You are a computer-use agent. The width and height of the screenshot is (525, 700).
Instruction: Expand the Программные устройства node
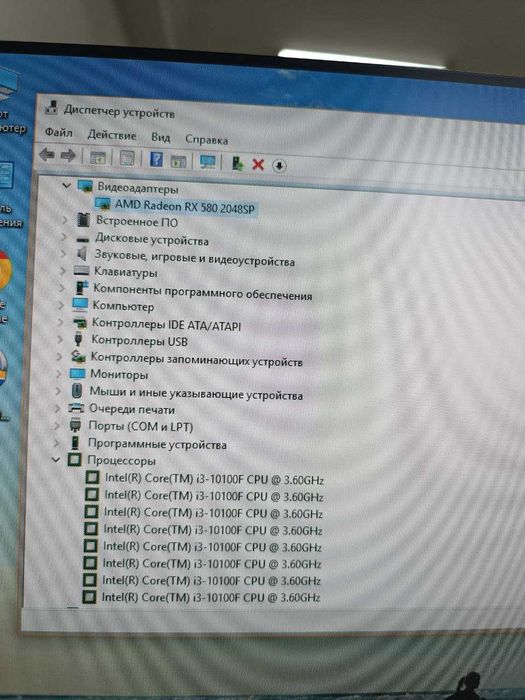coord(56,442)
